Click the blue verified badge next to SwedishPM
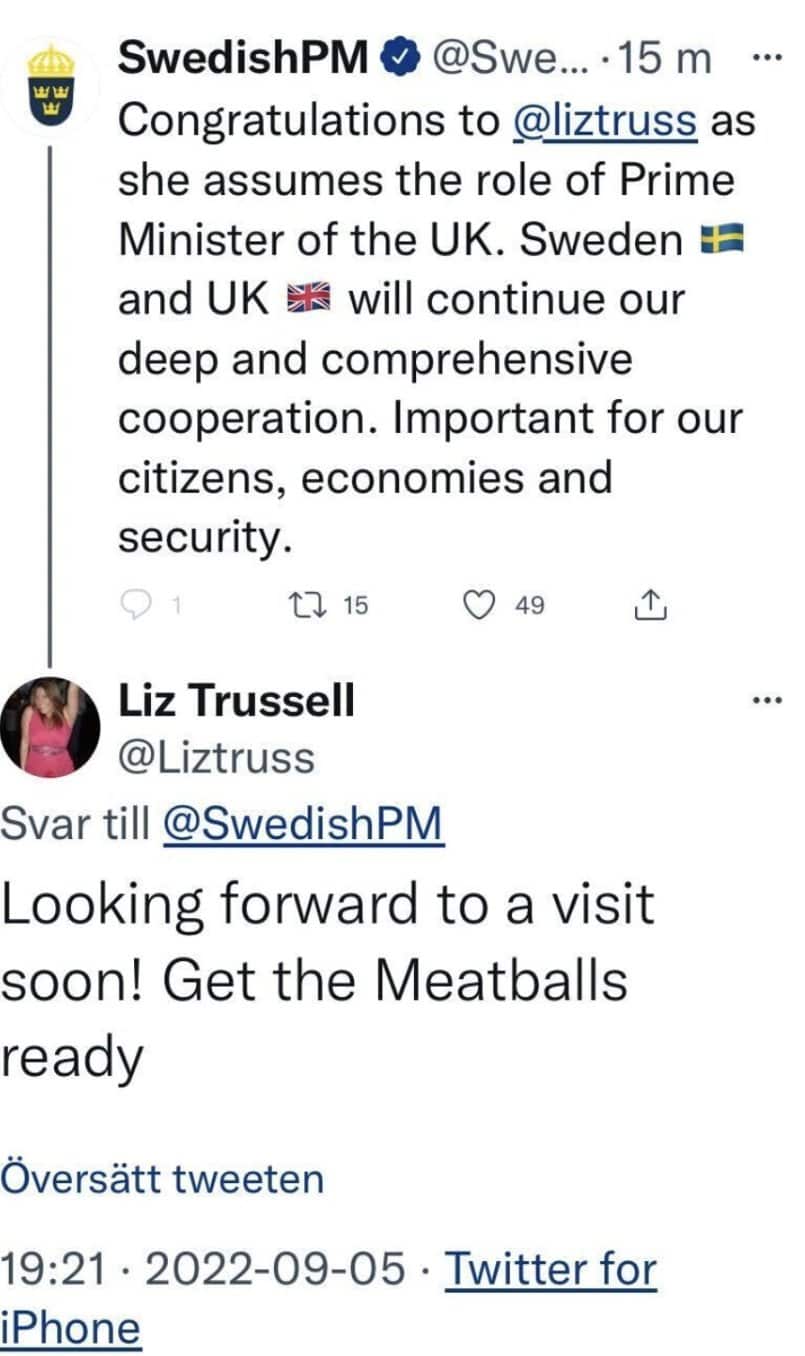This screenshot has height=1356, width=805. point(399,57)
